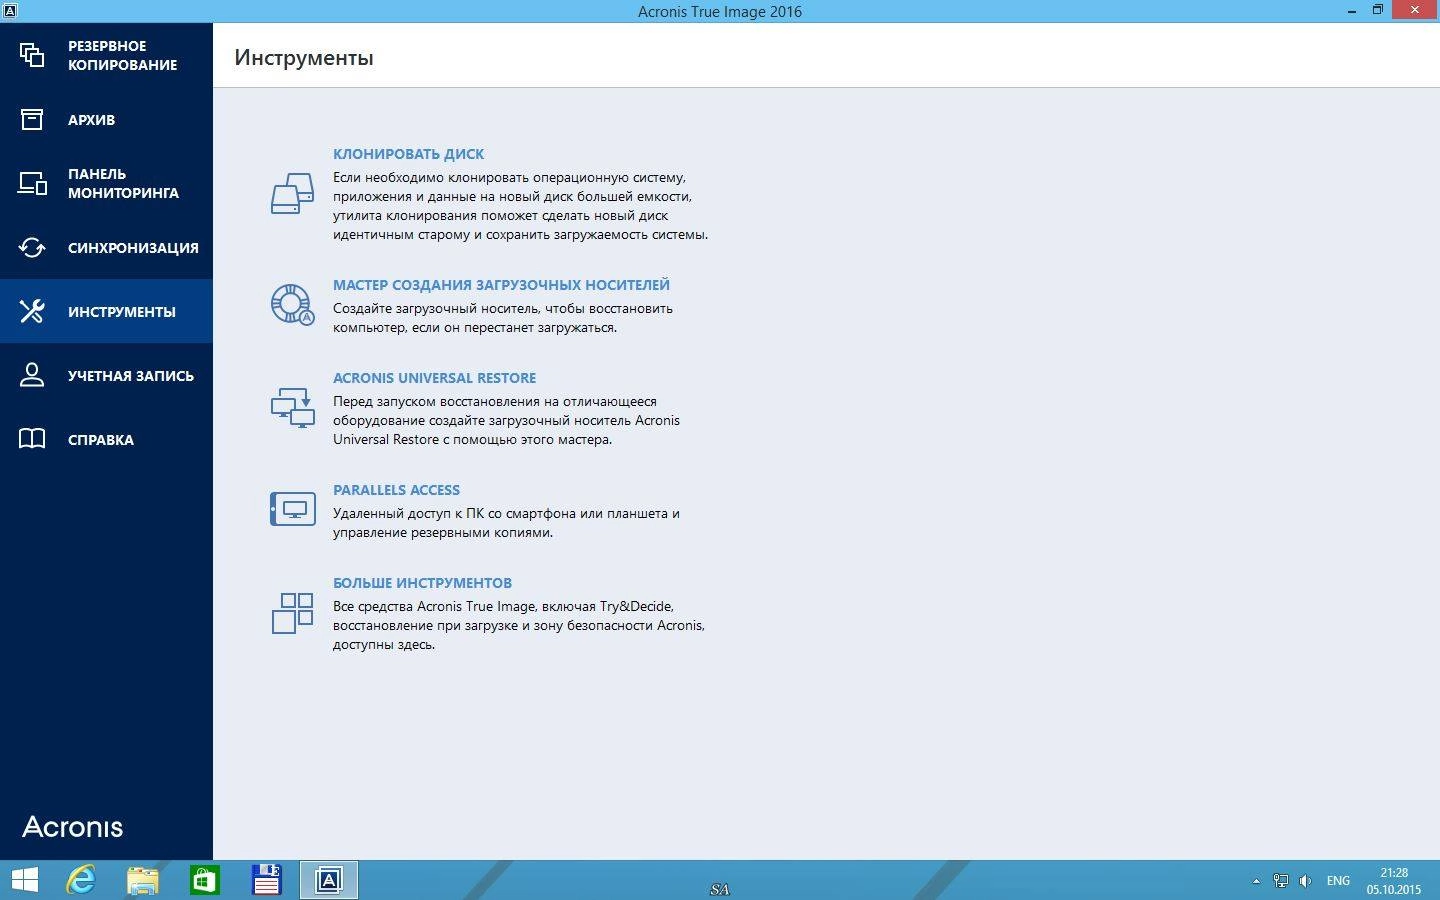
Task: Switch input language via ENG indicator
Action: 1338,881
